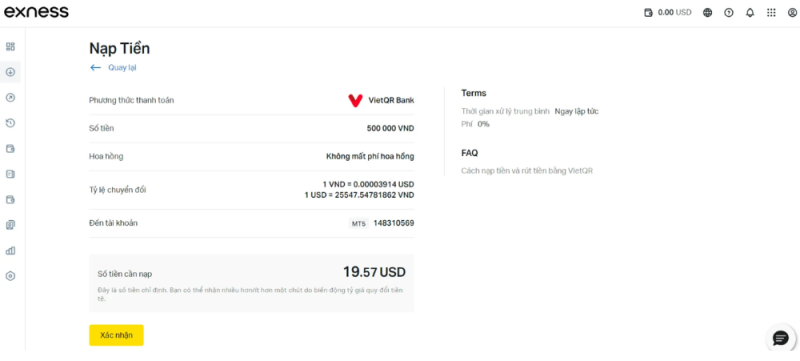Open the language globe icon

(x=707, y=13)
